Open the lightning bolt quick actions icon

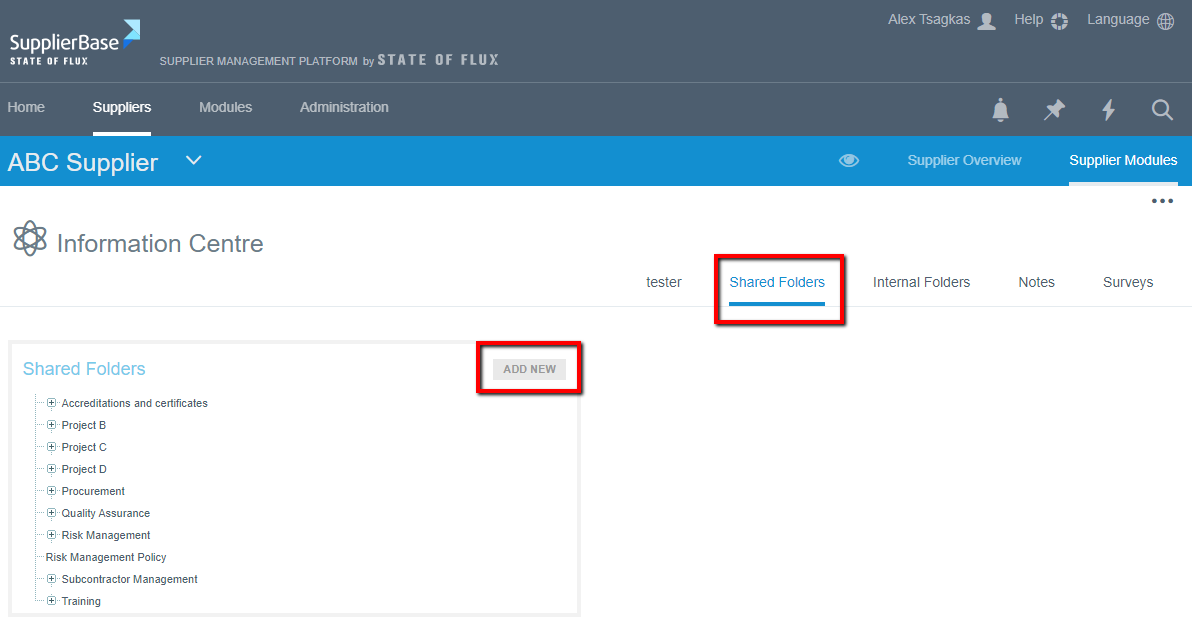(1108, 110)
